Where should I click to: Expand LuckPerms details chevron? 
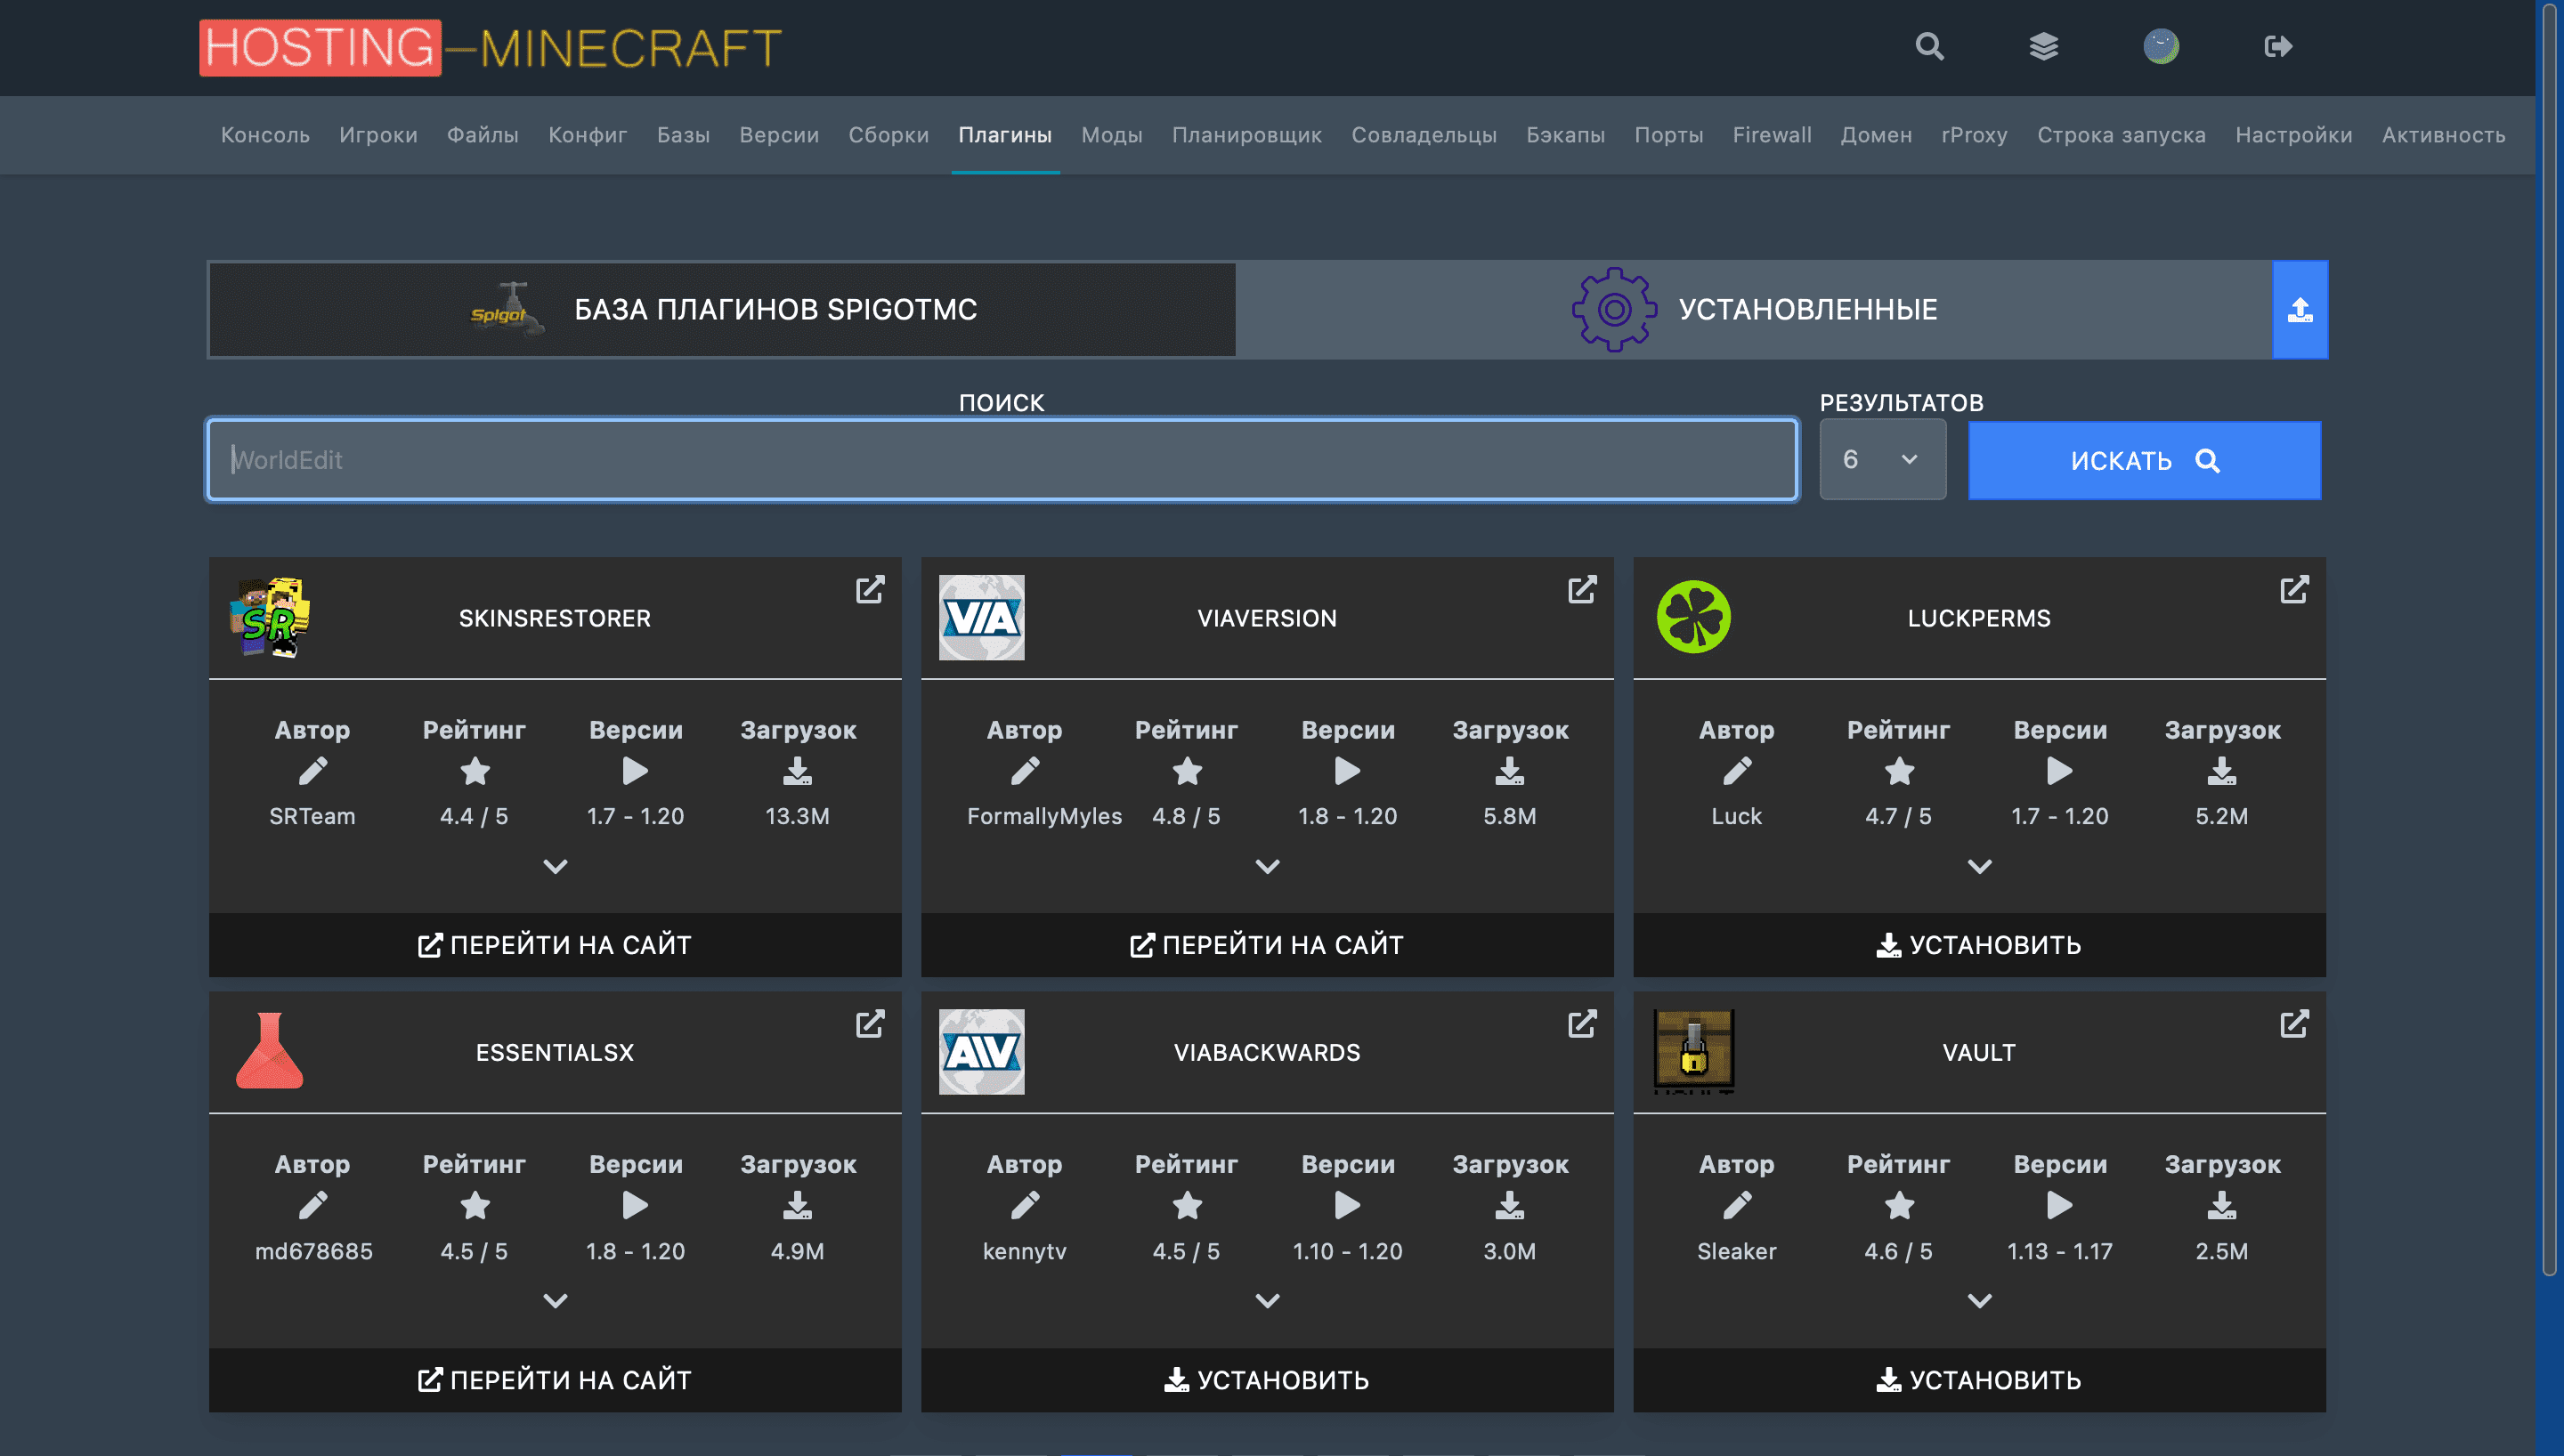coord(1979,867)
